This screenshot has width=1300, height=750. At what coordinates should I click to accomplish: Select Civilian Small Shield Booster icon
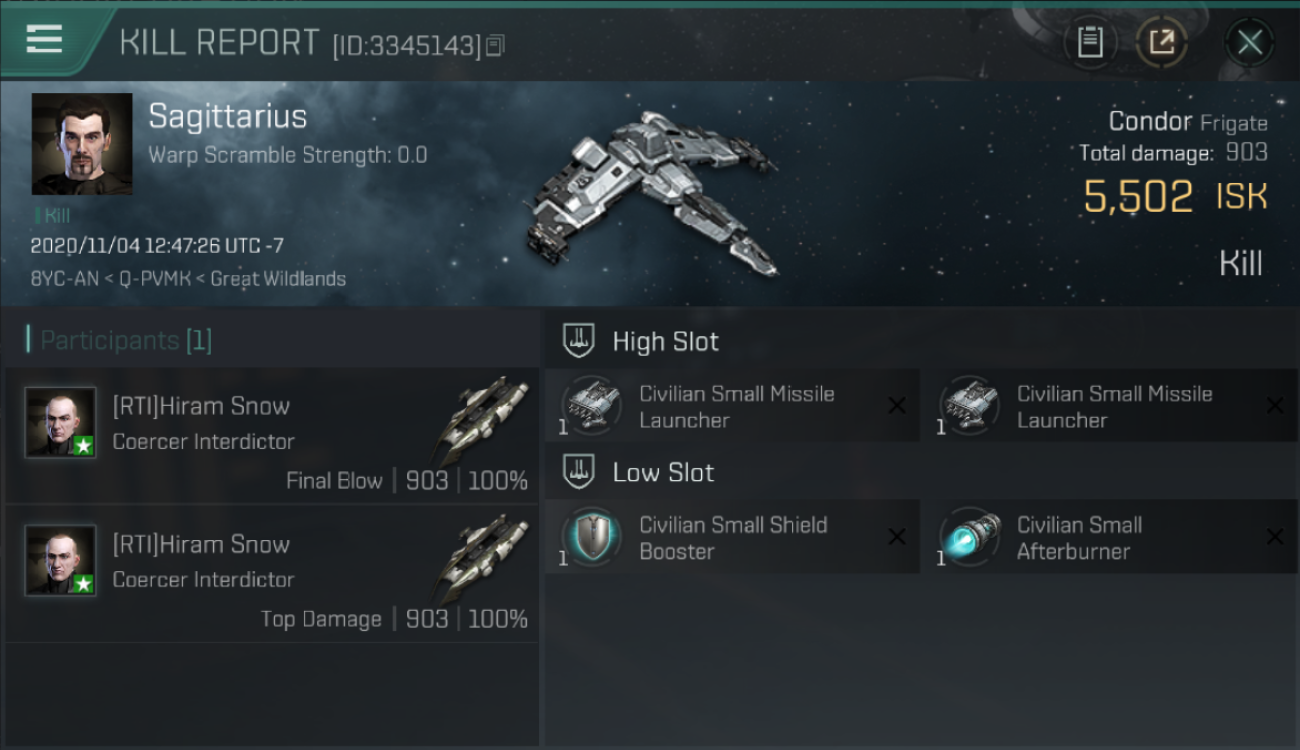[x=591, y=537]
